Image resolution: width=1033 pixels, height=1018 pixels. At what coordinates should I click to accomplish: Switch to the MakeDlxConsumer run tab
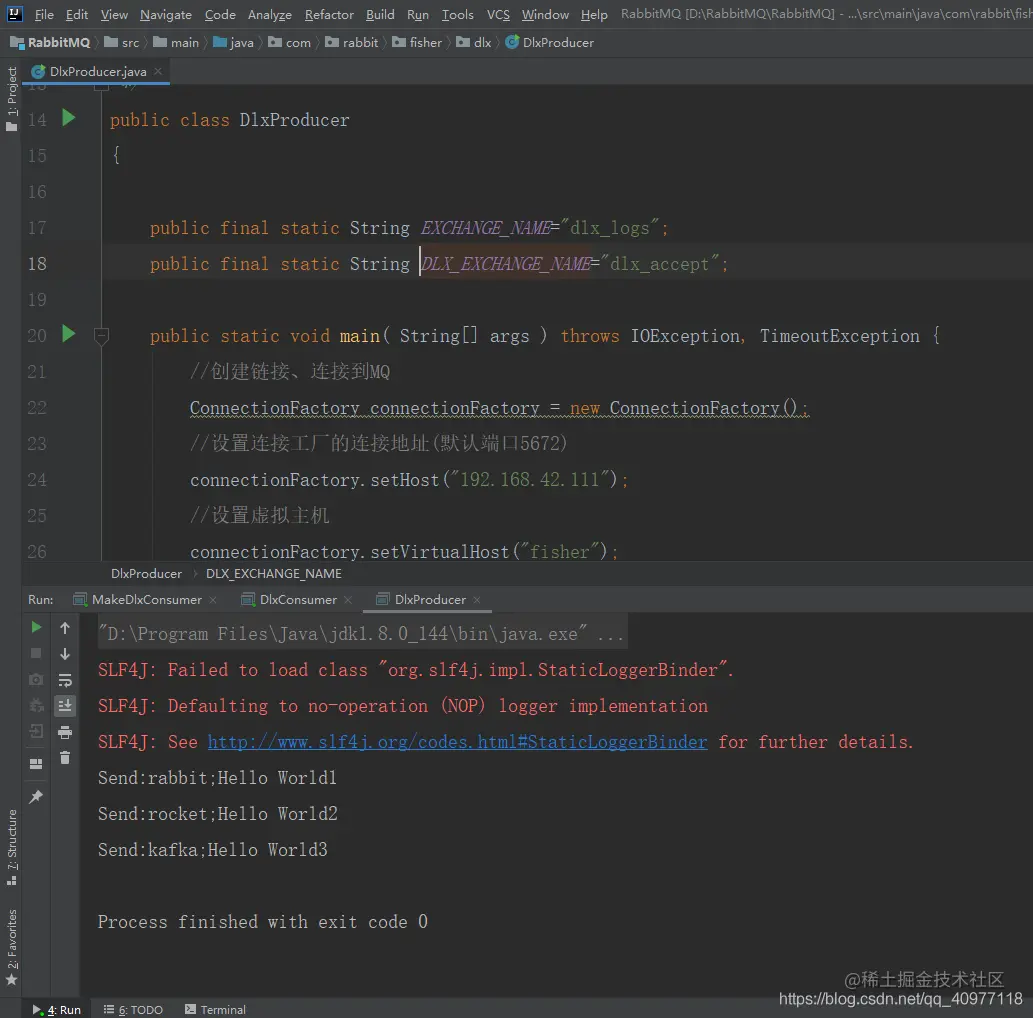[x=138, y=600]
